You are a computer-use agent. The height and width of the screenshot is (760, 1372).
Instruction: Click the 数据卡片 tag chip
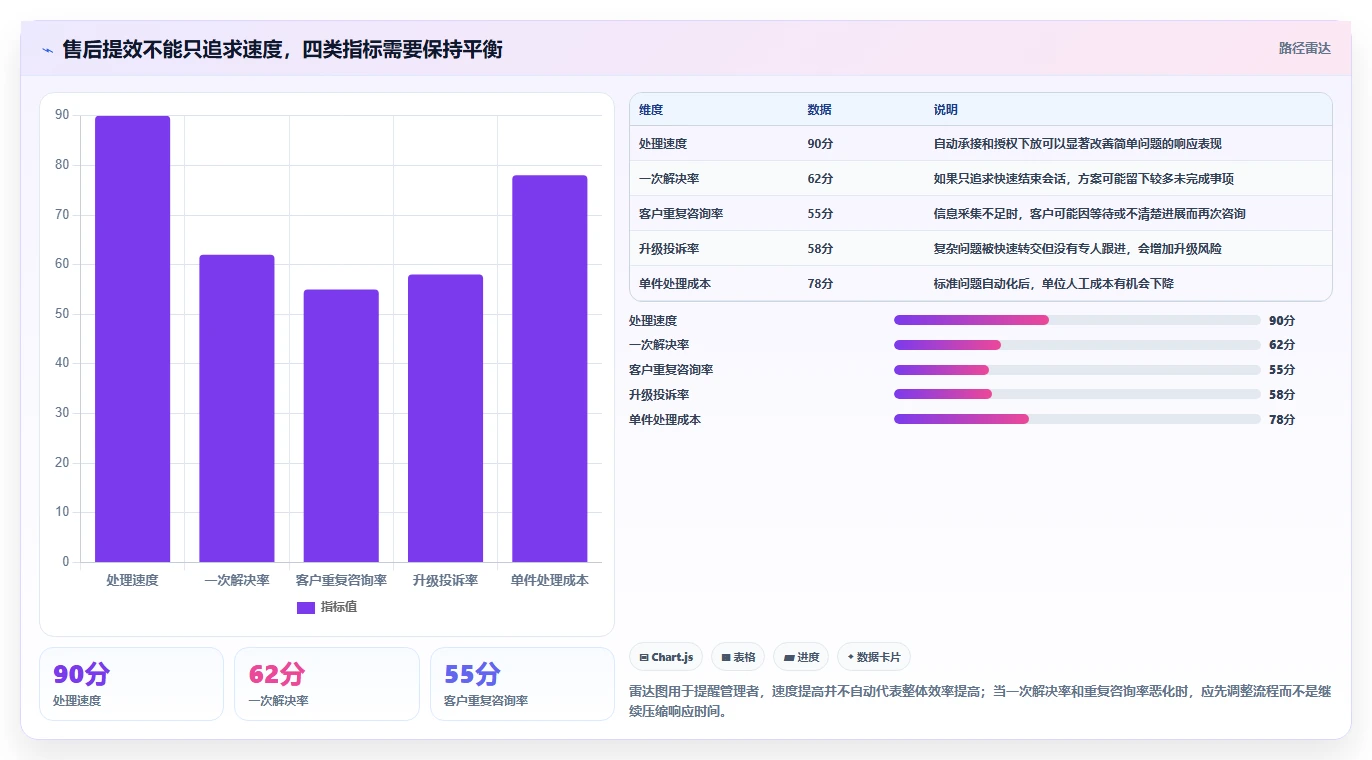874,657
